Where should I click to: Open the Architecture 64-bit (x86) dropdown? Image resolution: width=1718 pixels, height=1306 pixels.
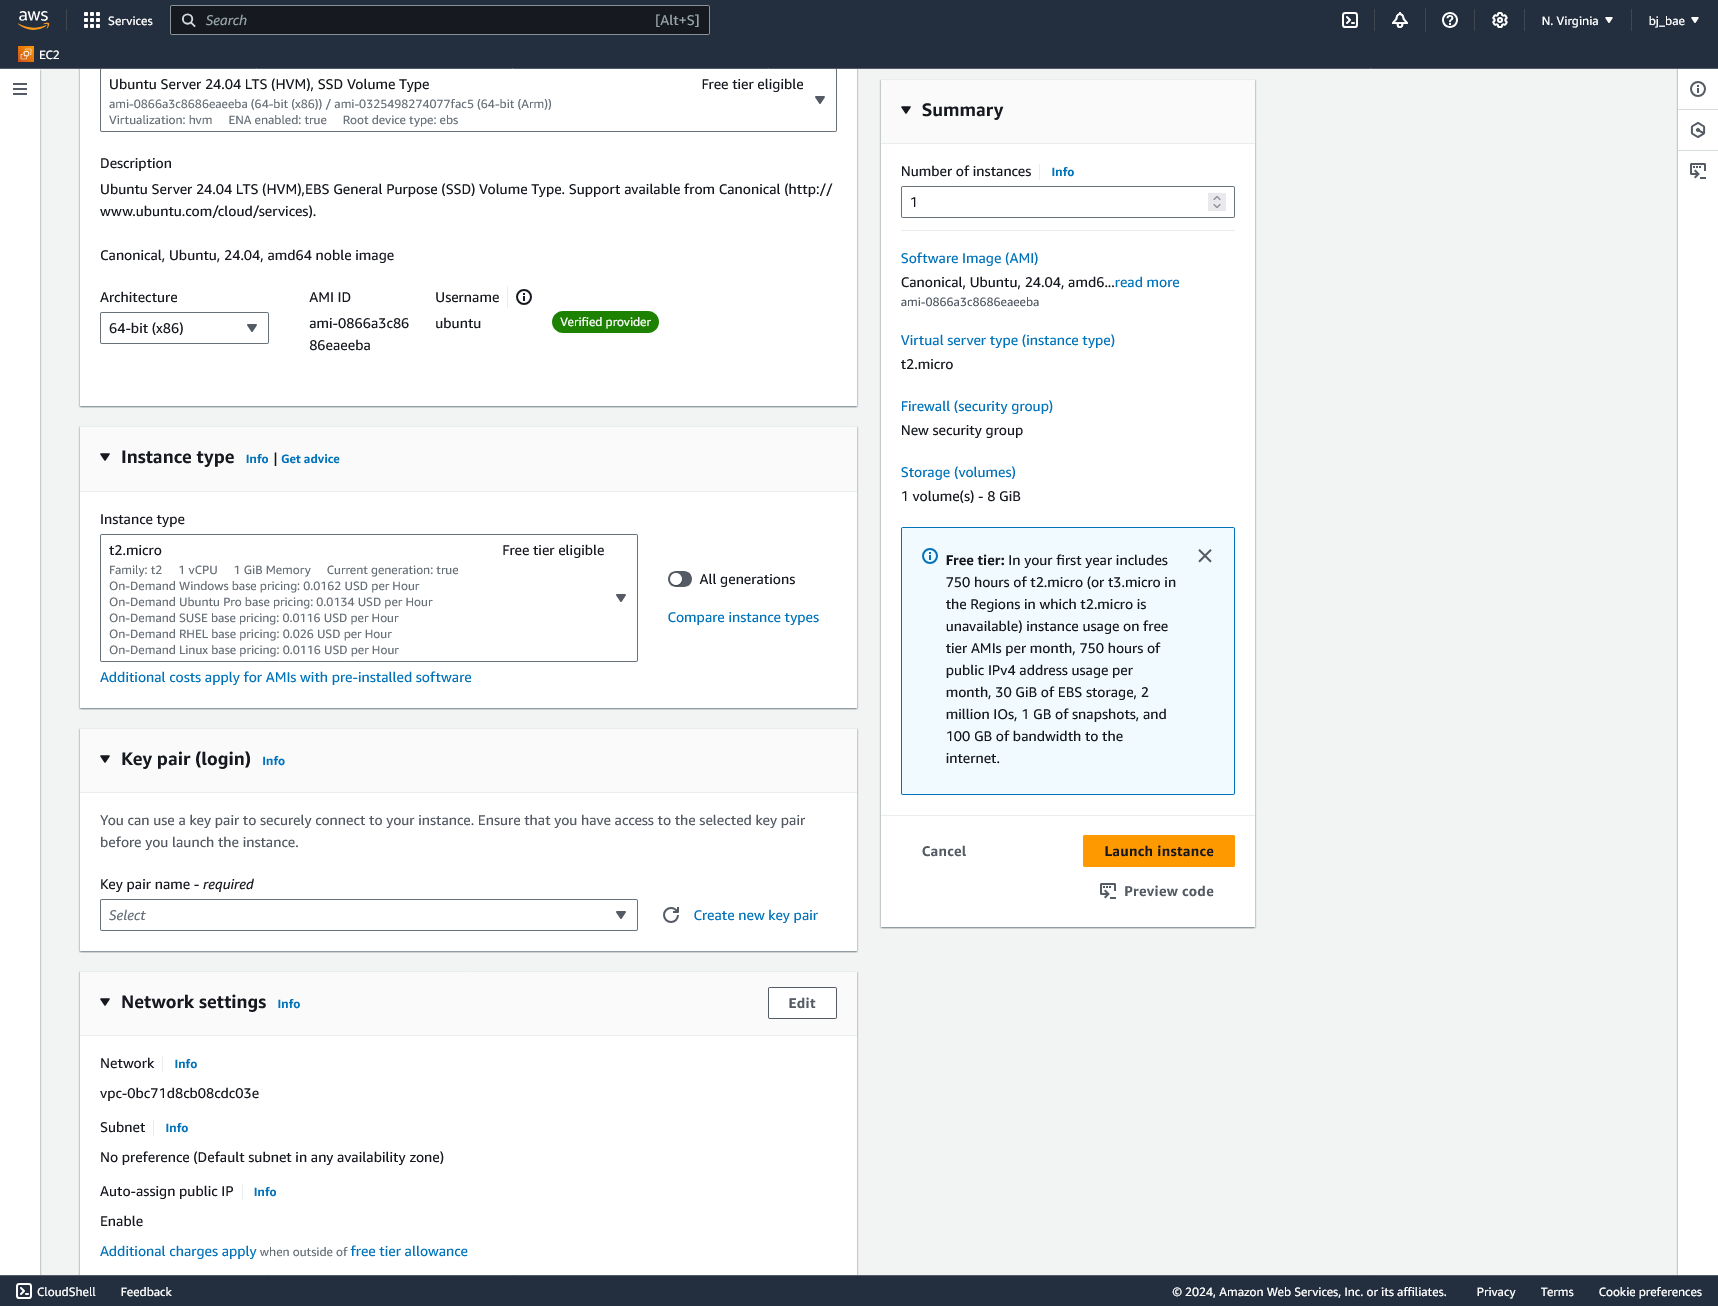click(184, 328)
